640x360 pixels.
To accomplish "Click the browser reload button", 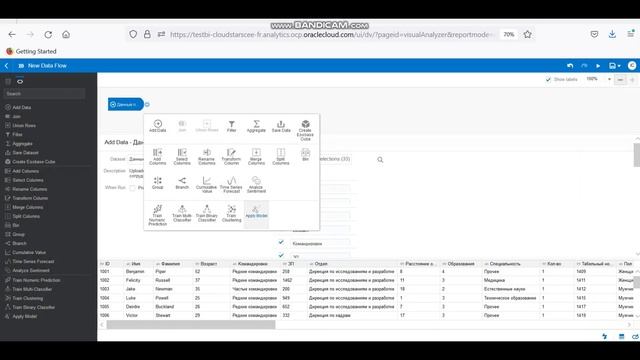I will coord(48,35).
